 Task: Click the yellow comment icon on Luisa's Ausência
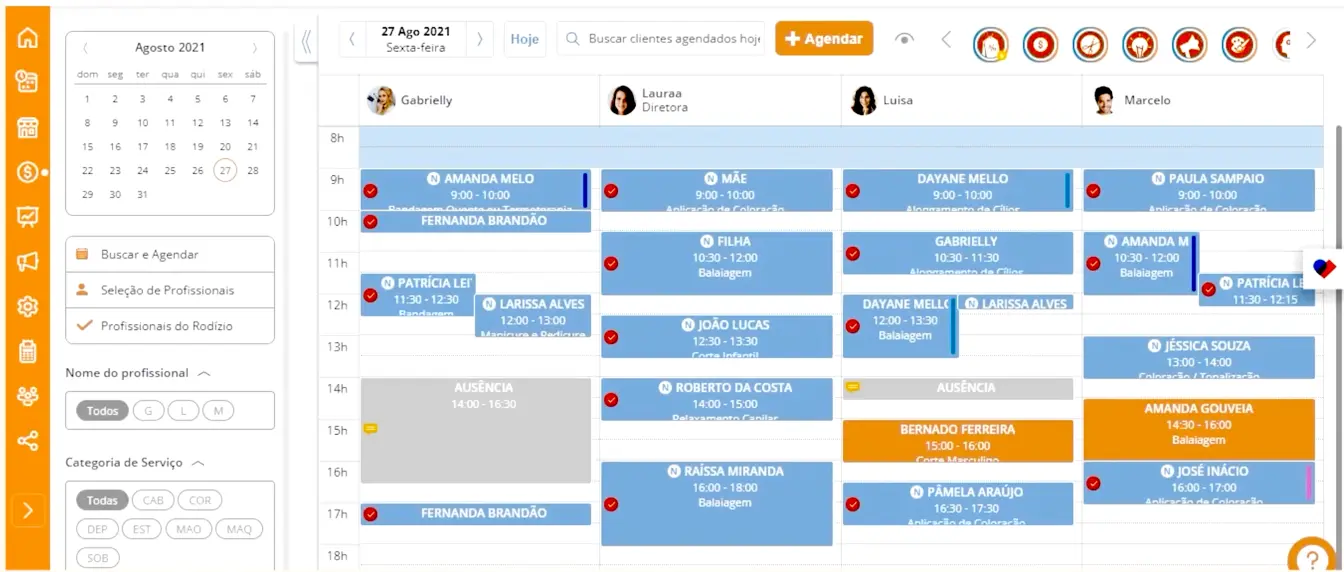[x=853, y=387]
